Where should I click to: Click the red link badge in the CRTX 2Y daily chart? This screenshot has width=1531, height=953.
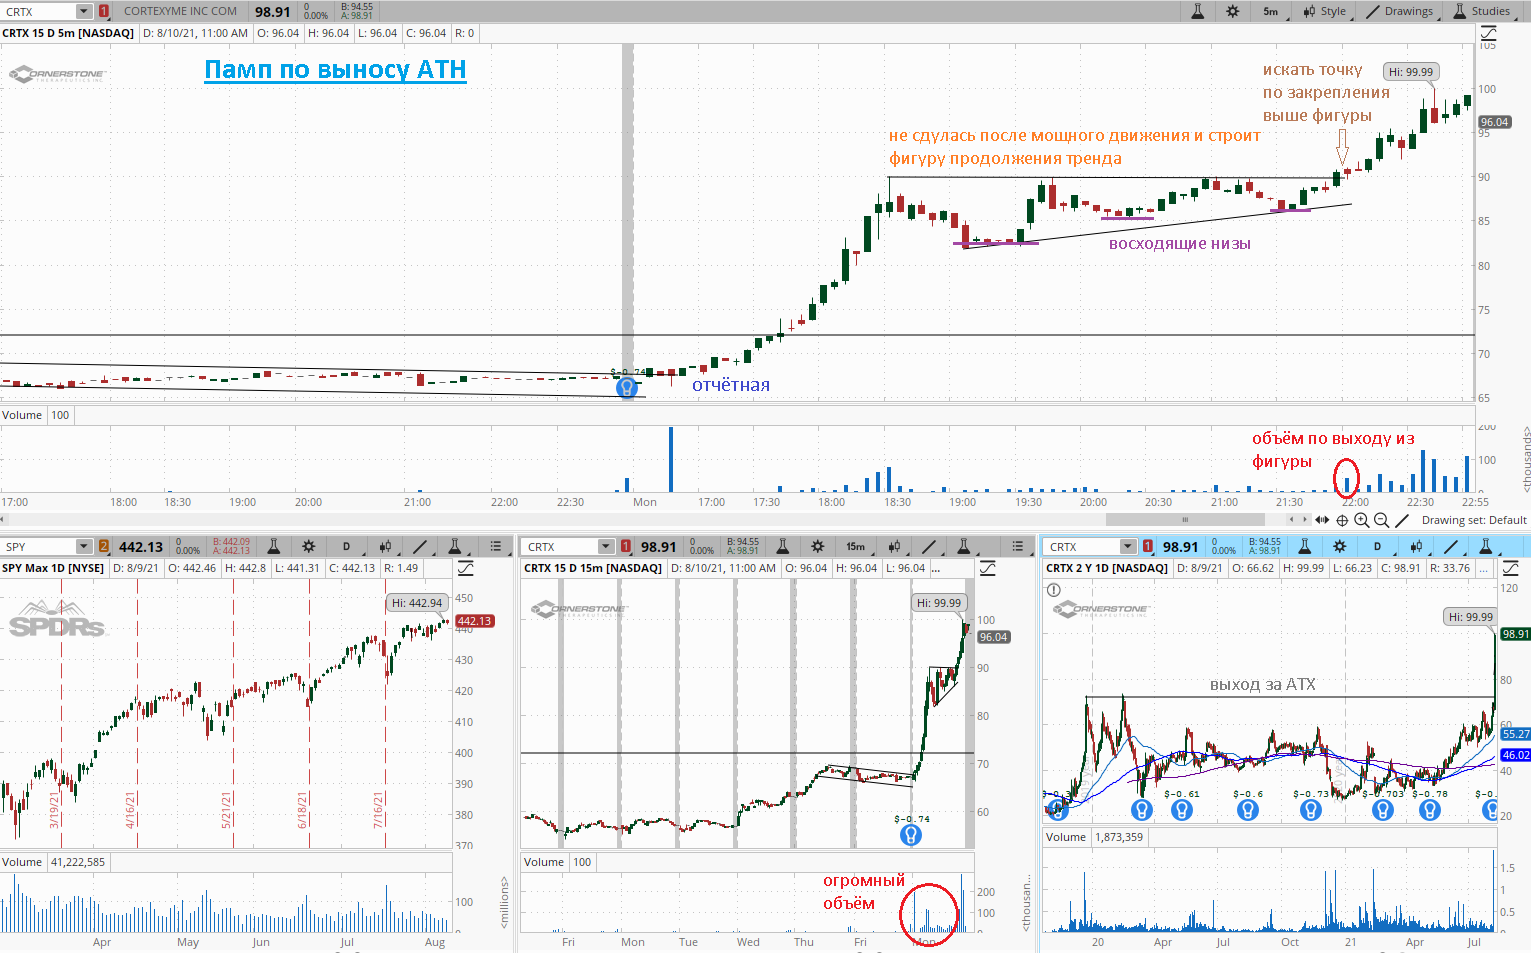click(x=1148, y=547)
